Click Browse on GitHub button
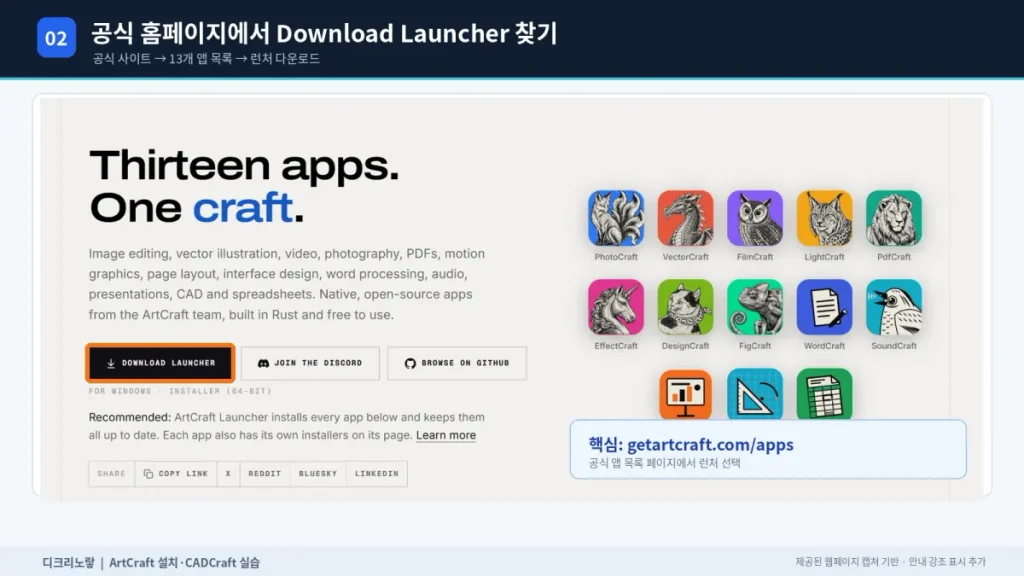This screenshot has height=576, width=1024. point(456,363)
